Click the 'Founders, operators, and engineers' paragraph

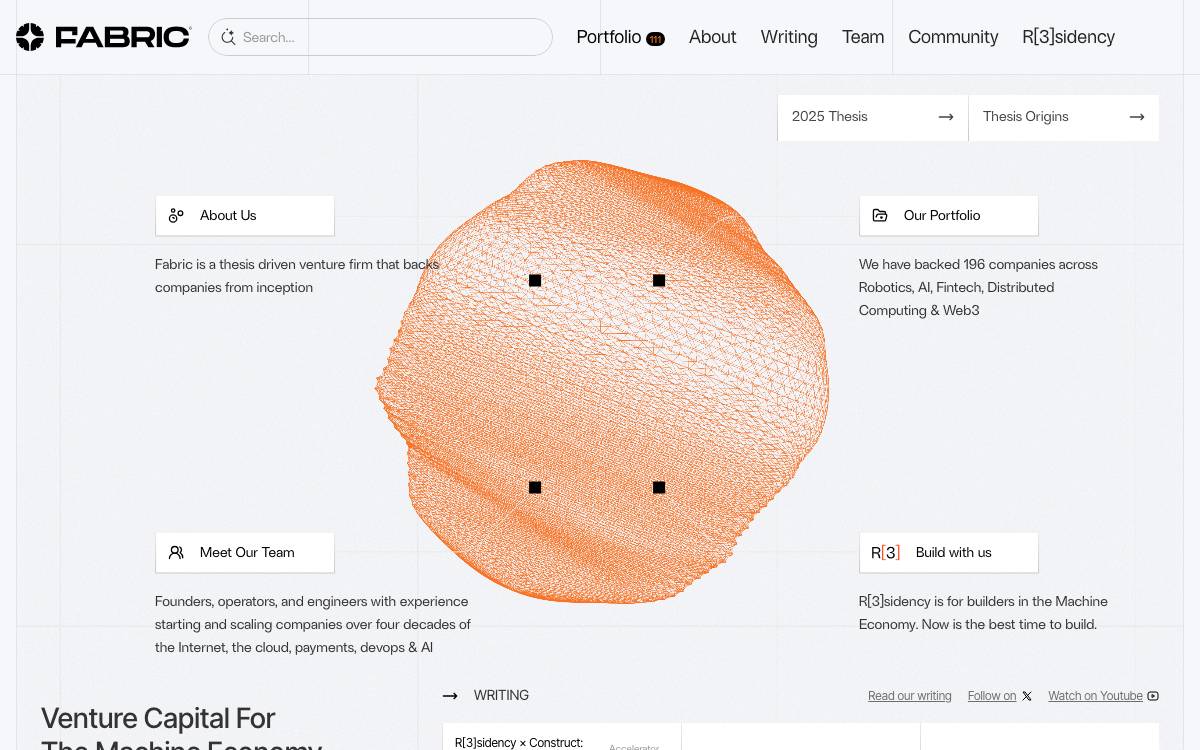(x=313, y=624)
